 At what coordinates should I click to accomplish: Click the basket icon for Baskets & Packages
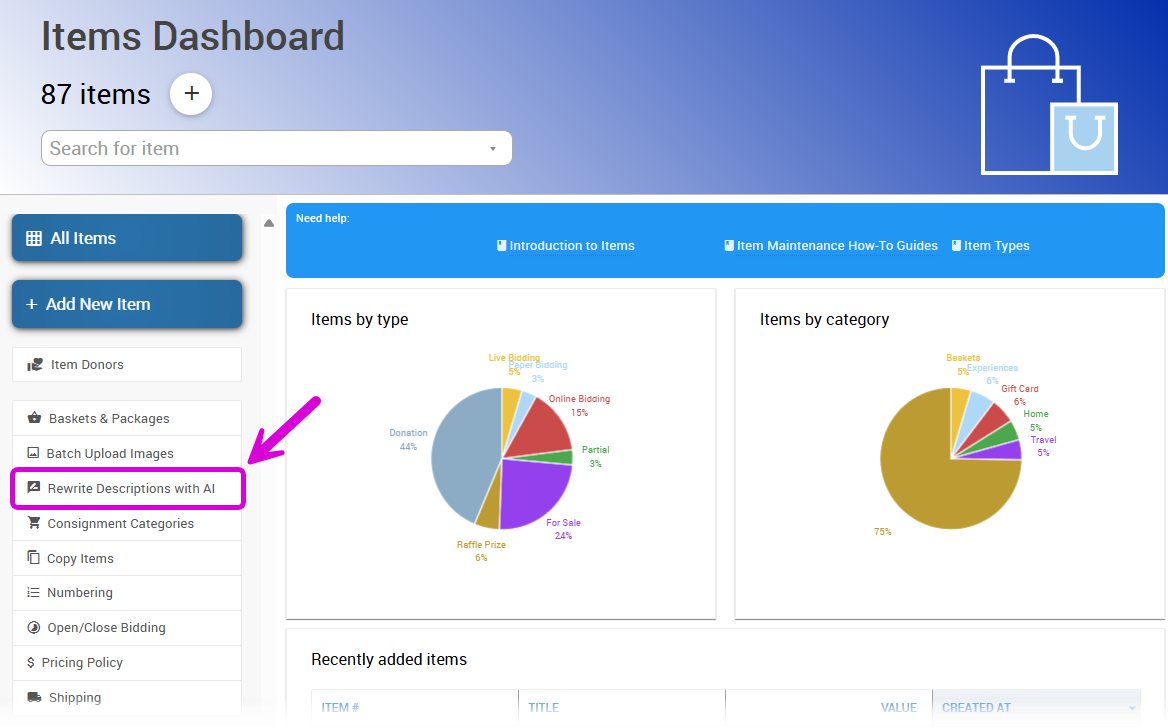[x=34, y=418]
